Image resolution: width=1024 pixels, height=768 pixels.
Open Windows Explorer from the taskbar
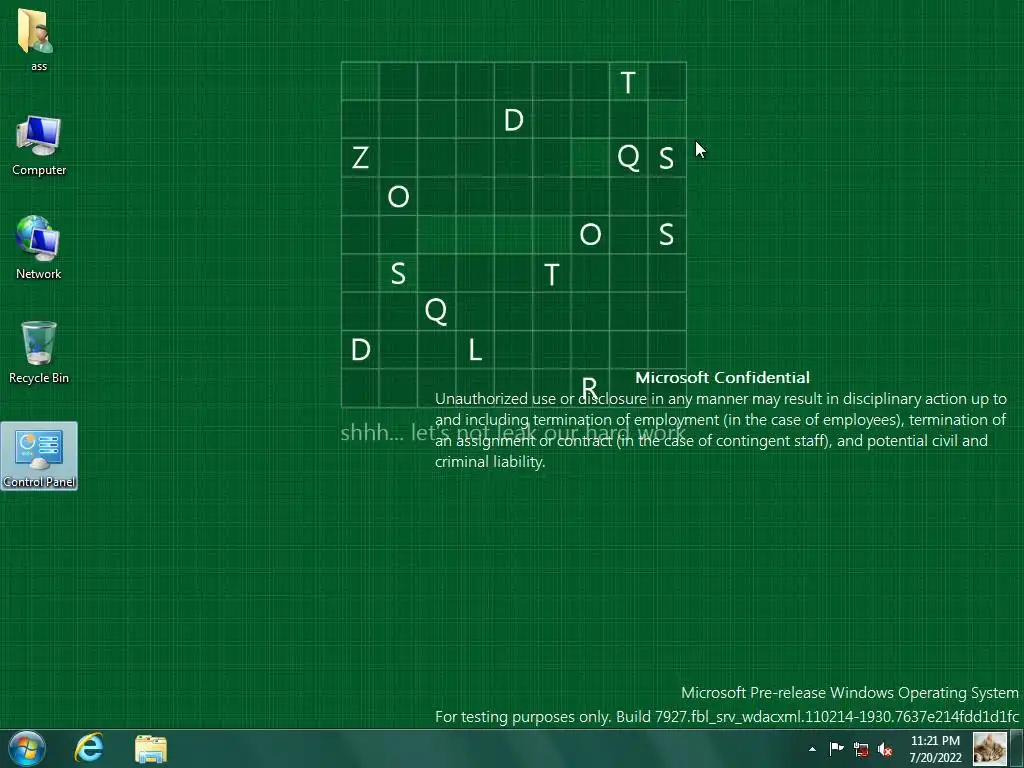pyautogui.click(x=151, y=749)
